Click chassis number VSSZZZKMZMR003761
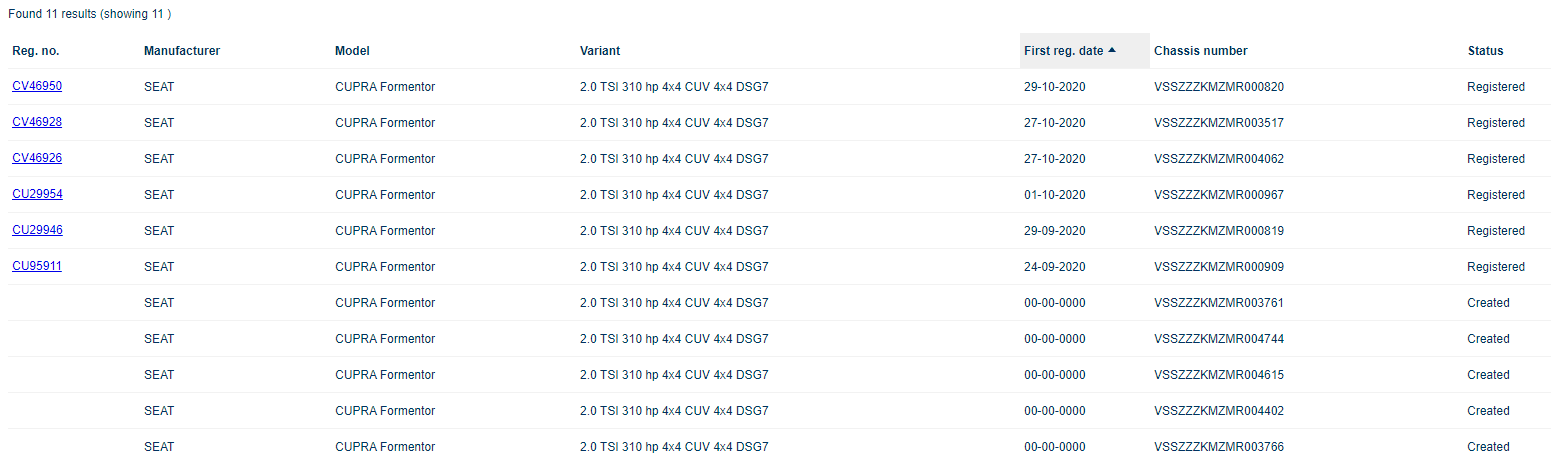Viewport: 1551px width, 471px height. (x=1218, y=303)
